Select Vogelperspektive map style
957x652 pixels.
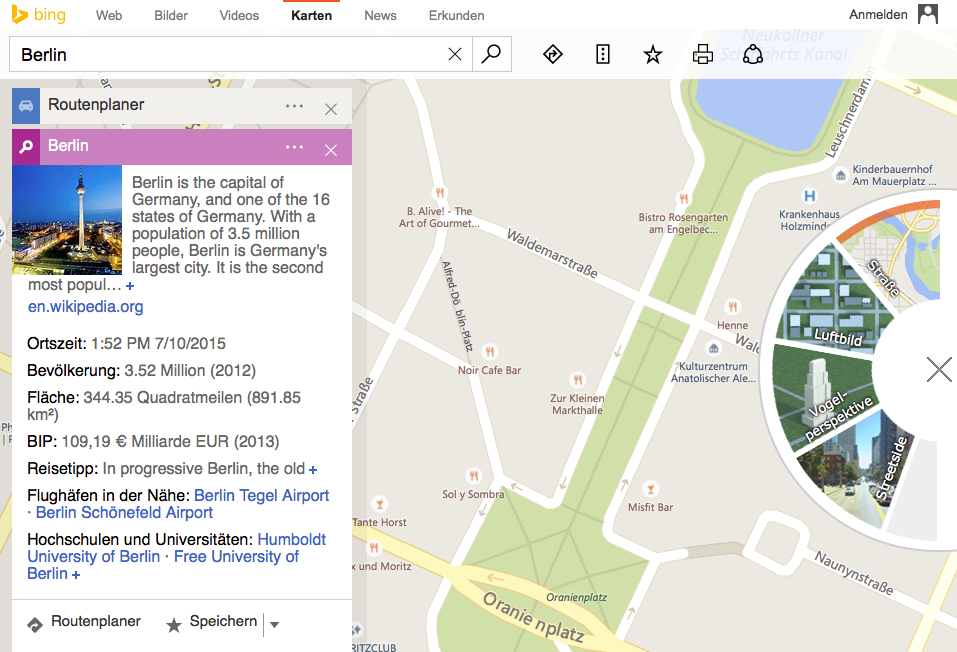(x=828, y=400)
